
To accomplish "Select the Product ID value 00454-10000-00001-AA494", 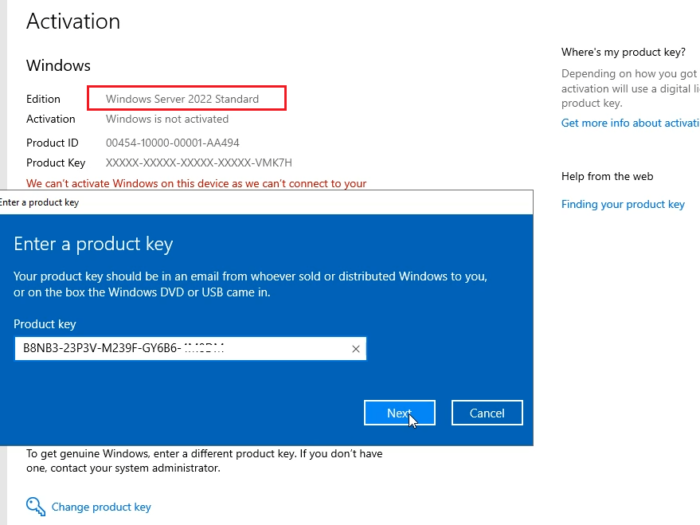I will (x=172, y=143).
